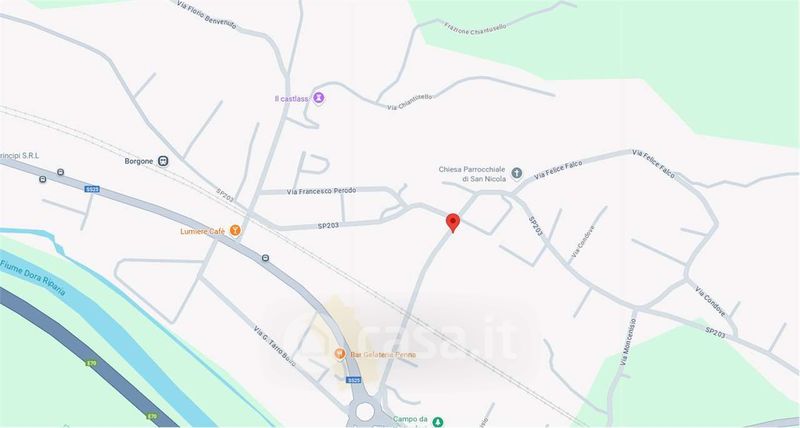This screenshot has height=428, width=800.
Task: Select the bus stop icon south of Lumiere Café
Action: [265, 258]
